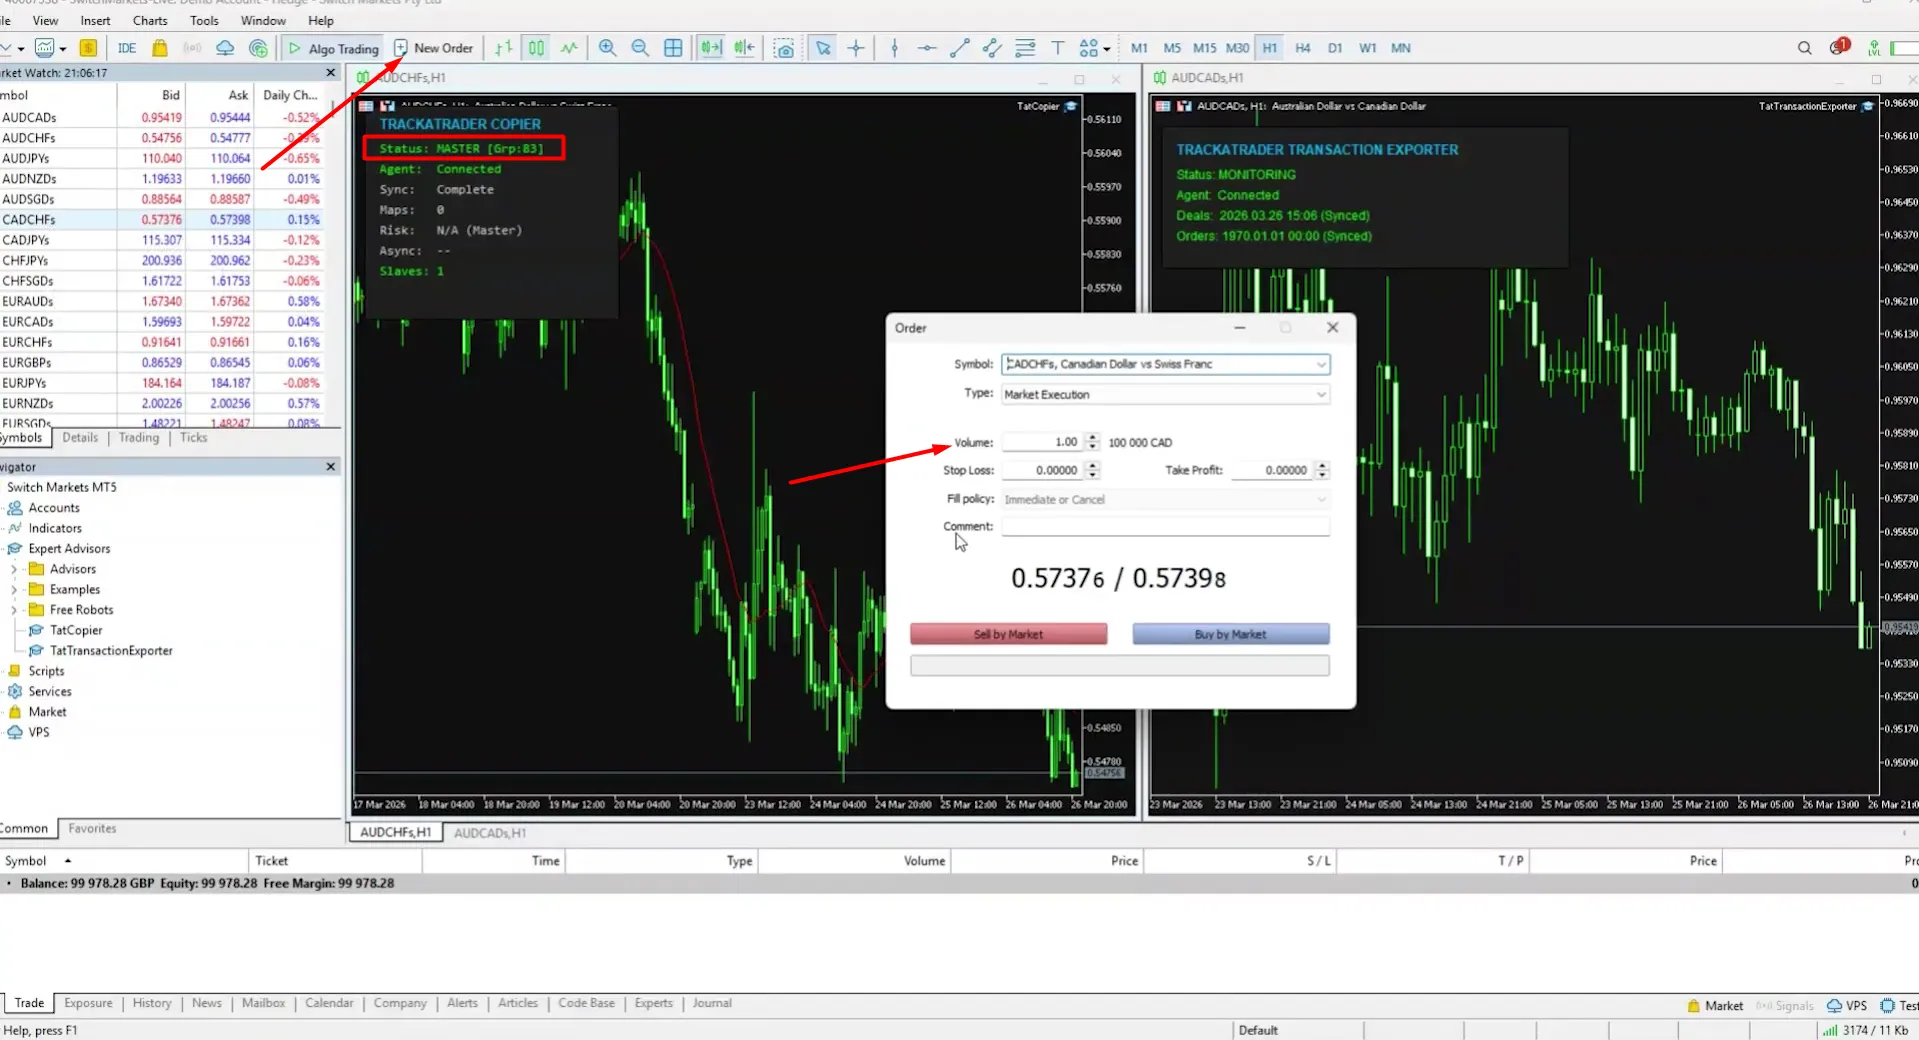Select the D1 timeframe
Viewport: 1919px width, 1040px height.
click(1335, 48)
